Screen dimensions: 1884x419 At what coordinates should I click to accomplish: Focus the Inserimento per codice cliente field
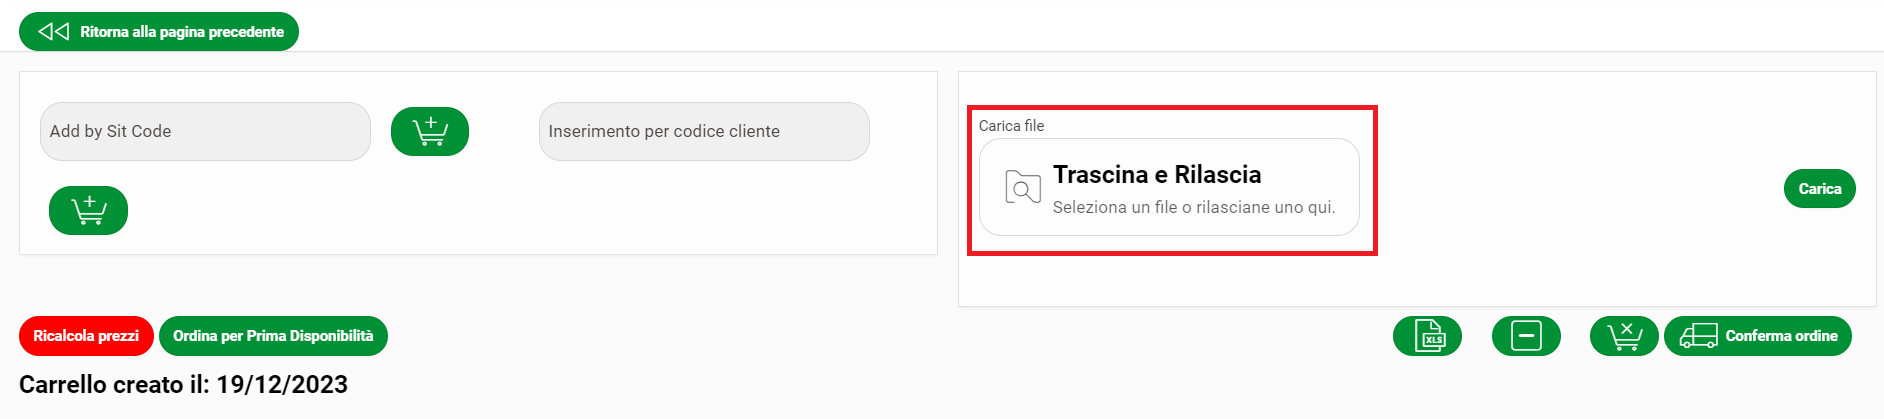pyautogui.click(x=704, y=131)
